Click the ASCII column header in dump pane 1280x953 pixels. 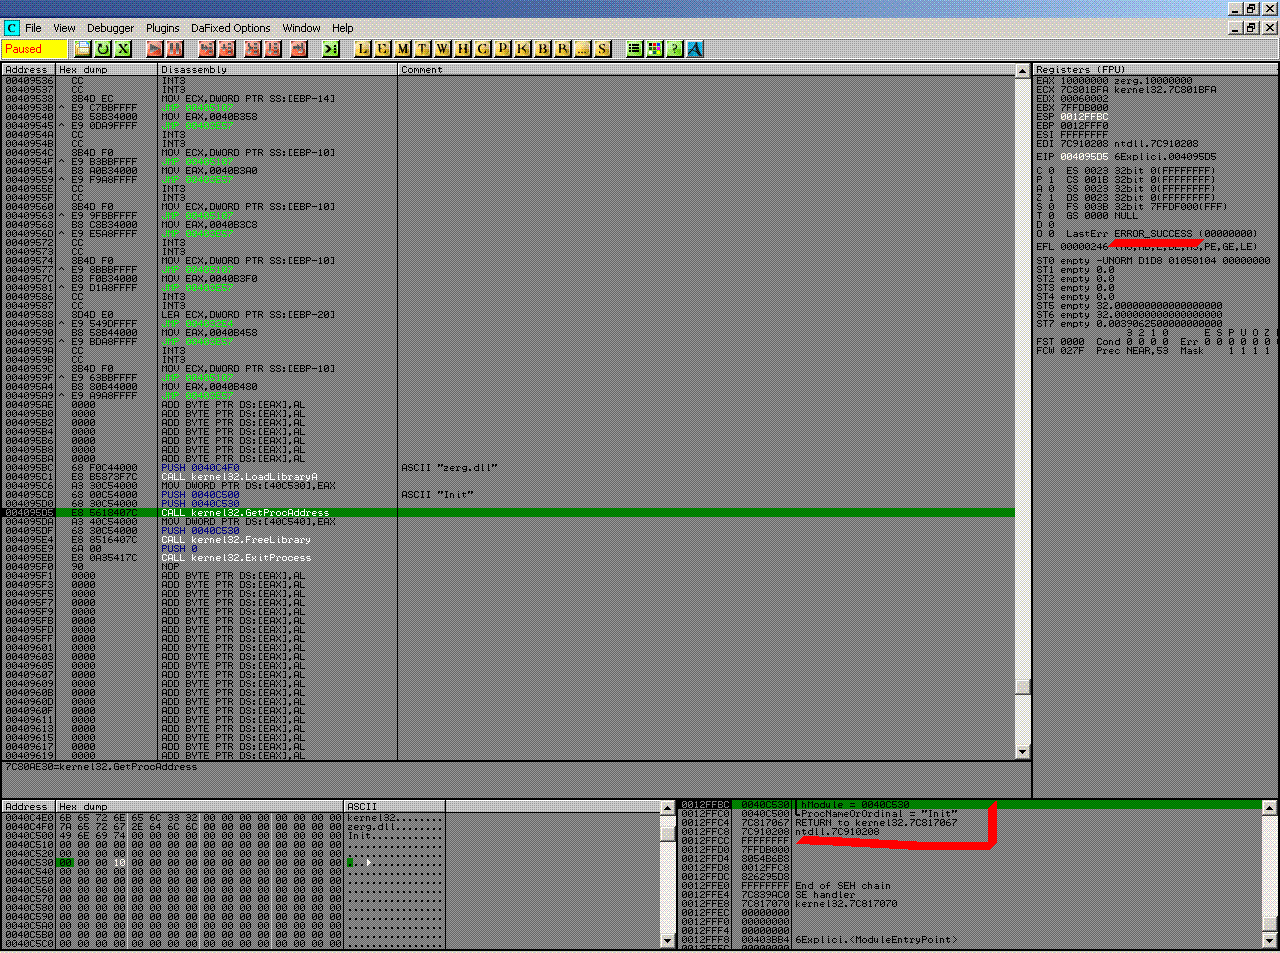394,806
